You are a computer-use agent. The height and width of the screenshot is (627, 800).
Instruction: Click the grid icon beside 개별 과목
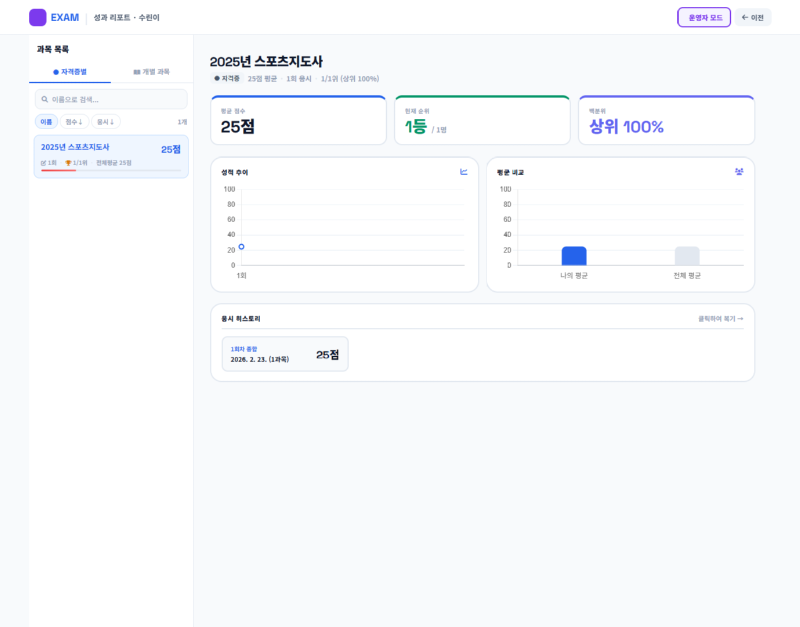(x=135, y=71)
